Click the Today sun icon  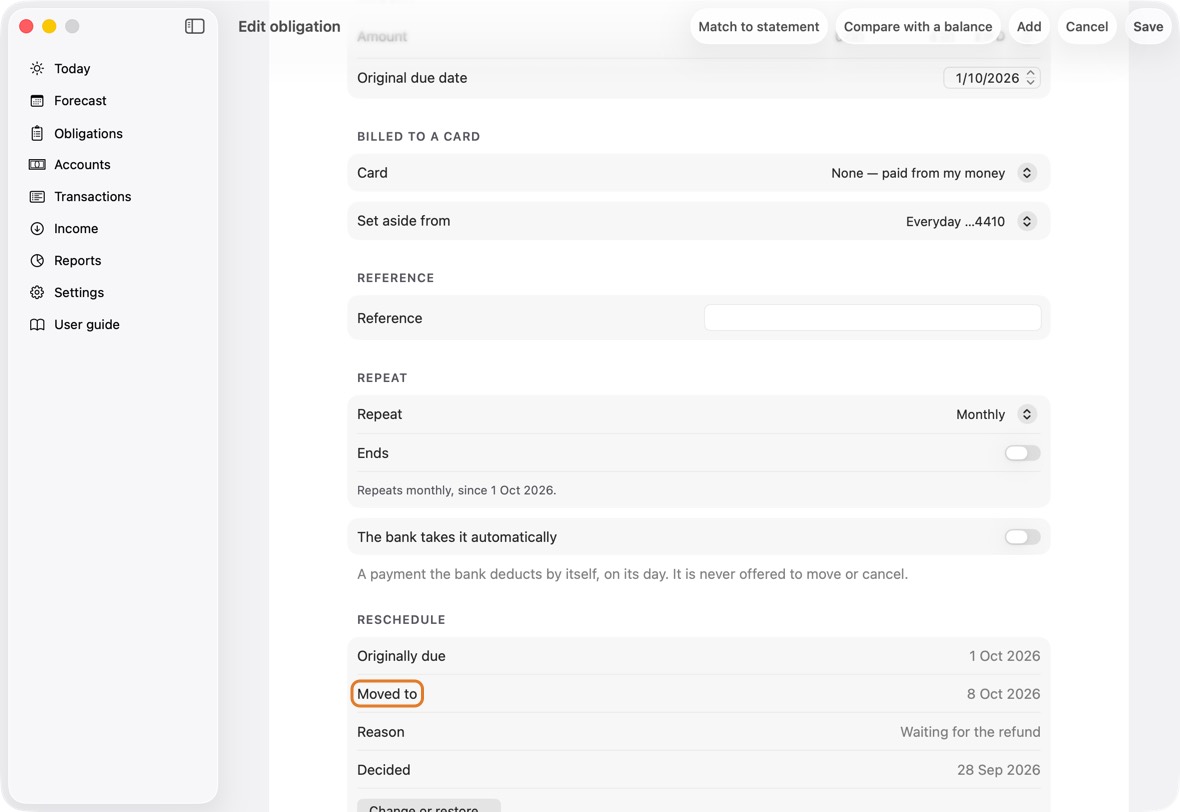coord(37,68)
